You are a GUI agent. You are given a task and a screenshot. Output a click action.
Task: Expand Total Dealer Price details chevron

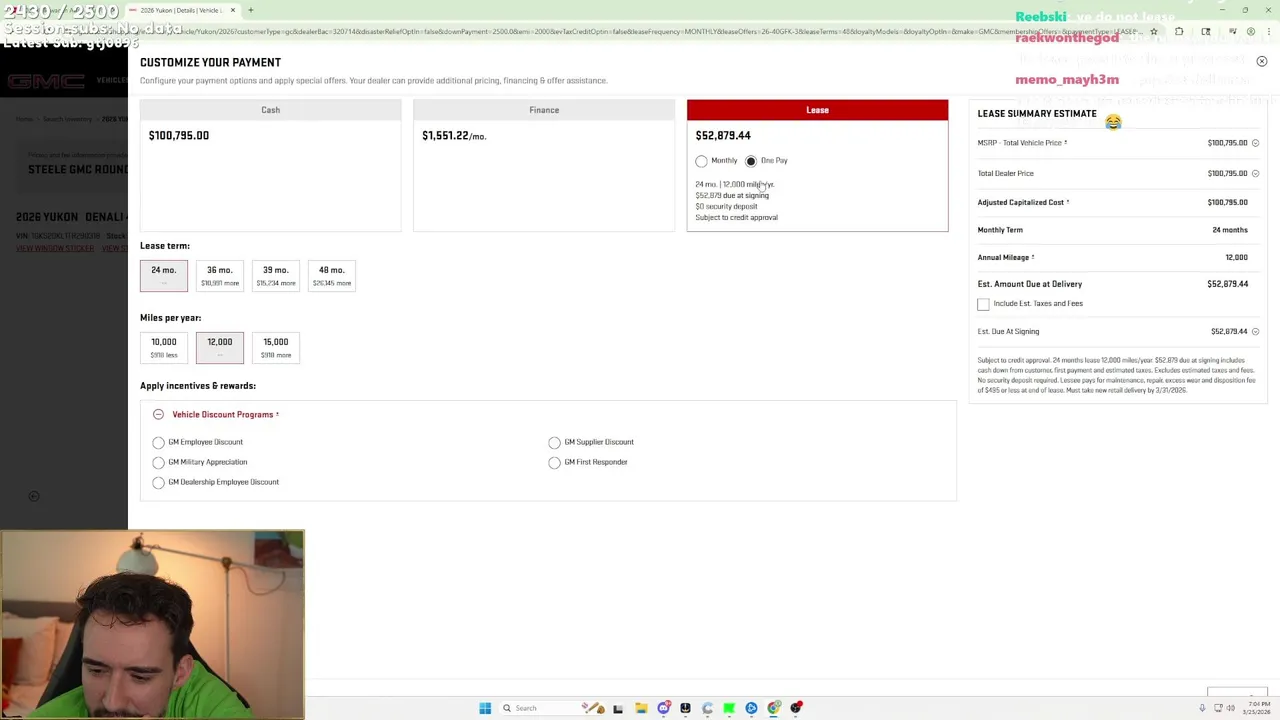[1255, 173]
